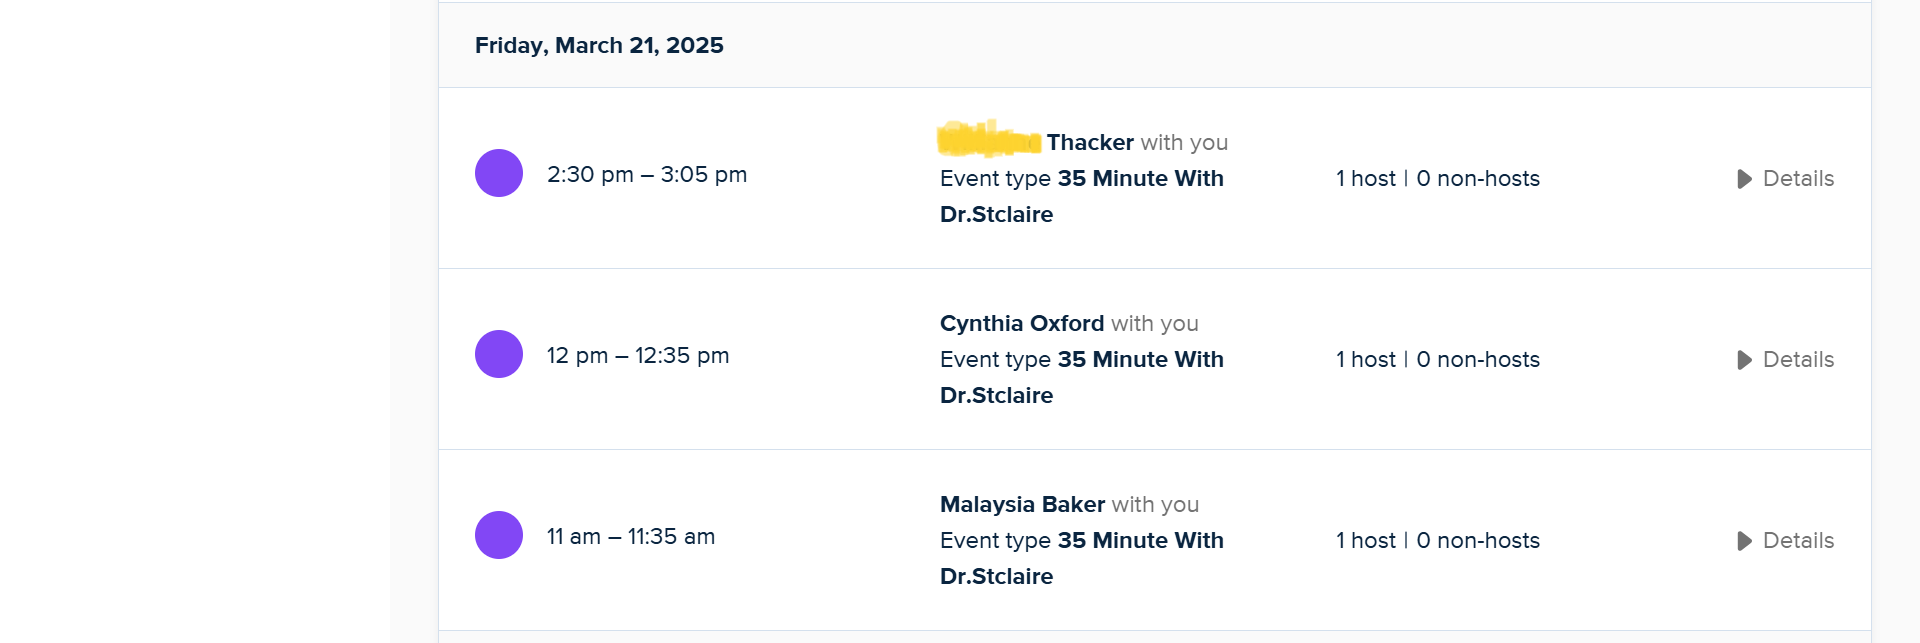Click the Friday, March 21, 2025 date header

click(x=599, y=45)
